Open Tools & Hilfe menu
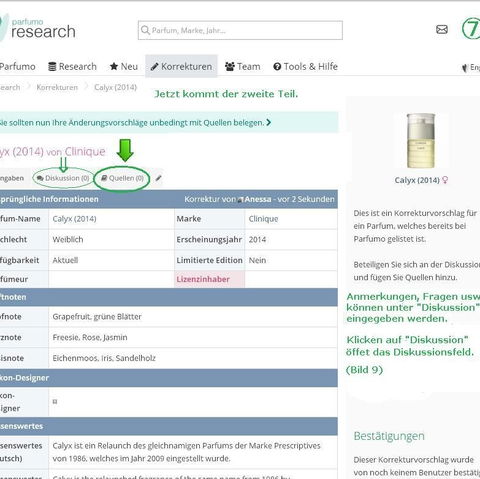 (x=305, y=67)
